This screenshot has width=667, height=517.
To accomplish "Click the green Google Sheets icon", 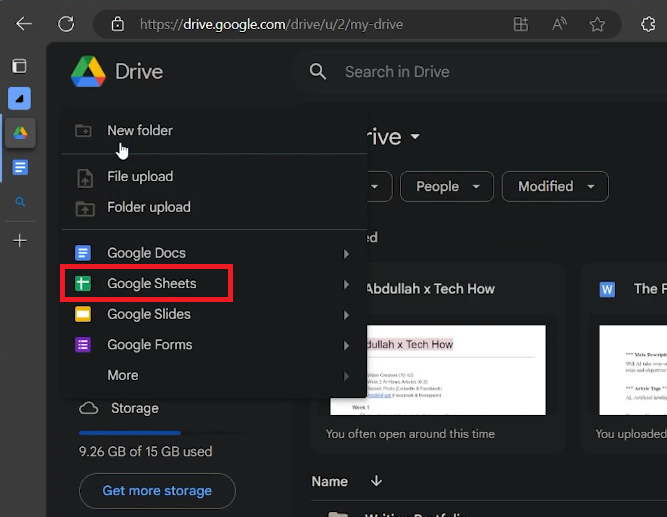I will (84, 284).
